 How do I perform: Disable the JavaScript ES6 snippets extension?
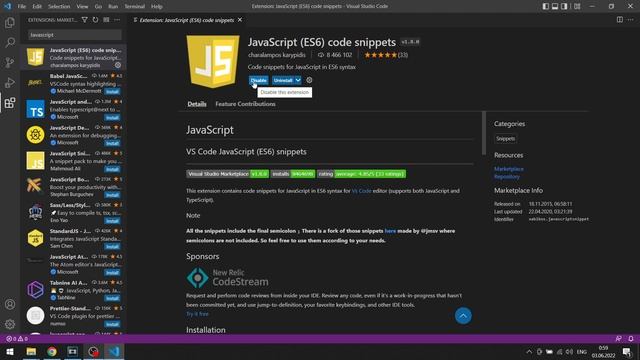coord(259,80)
